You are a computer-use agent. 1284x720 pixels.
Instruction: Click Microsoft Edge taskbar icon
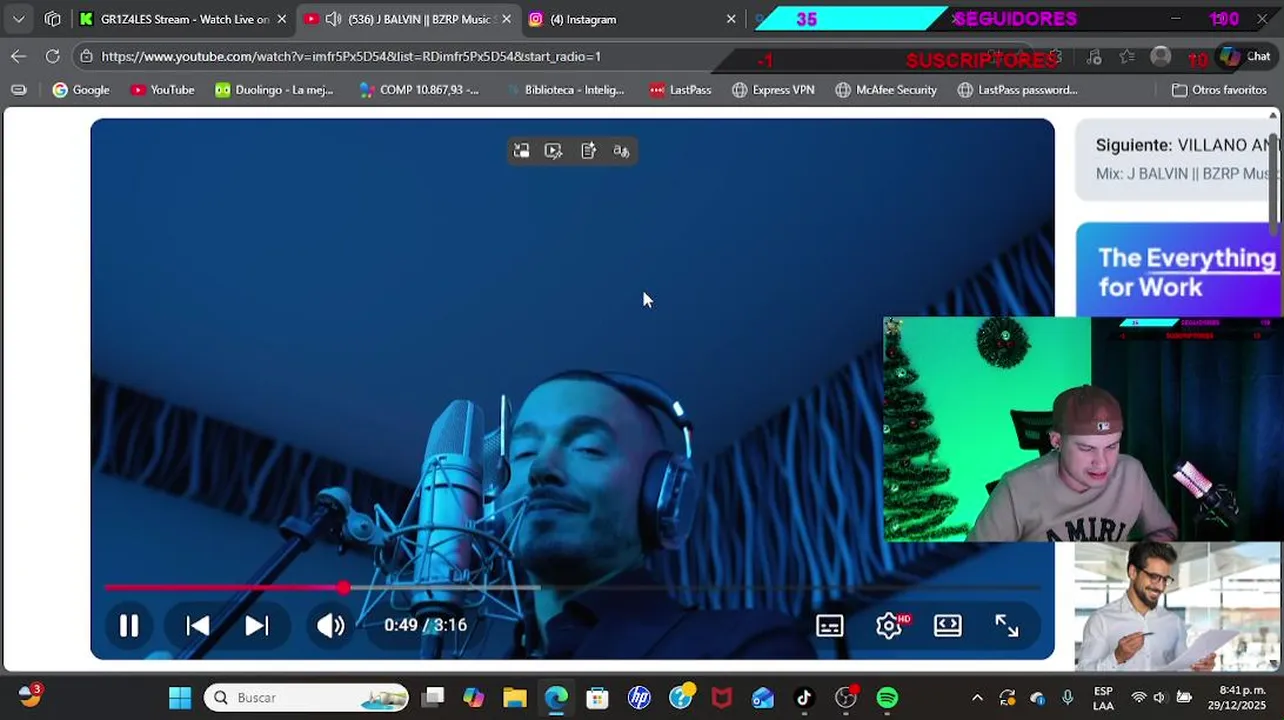556,698
